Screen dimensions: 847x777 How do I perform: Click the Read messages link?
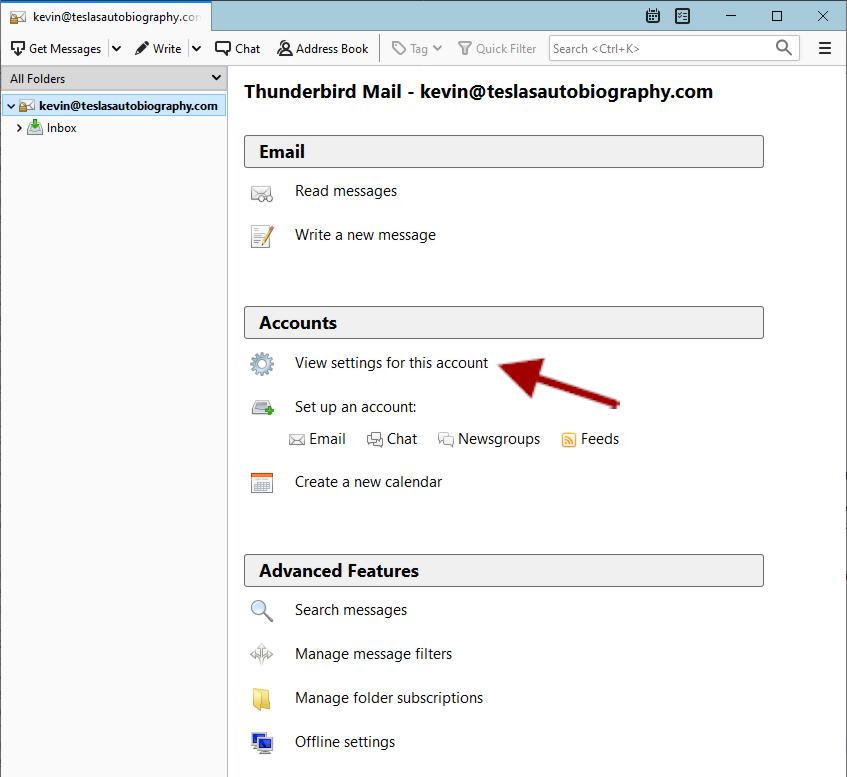[x=346, y=191]
